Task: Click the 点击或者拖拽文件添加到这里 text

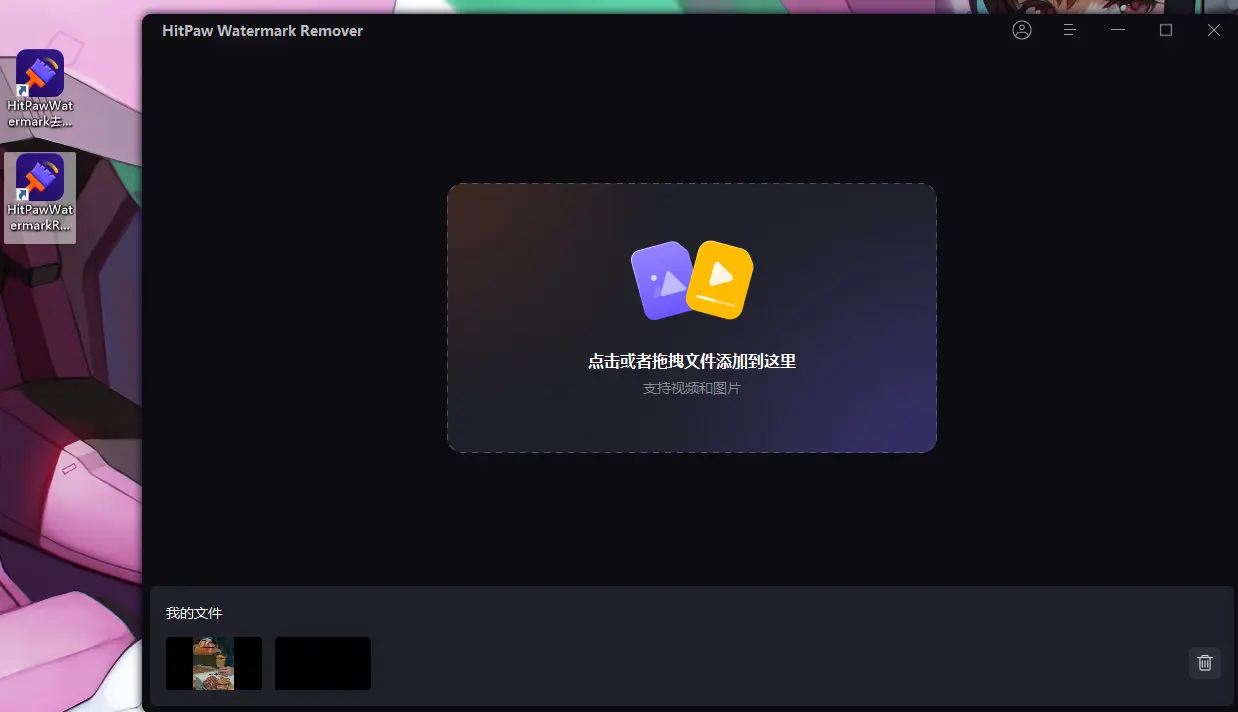Action: 692,362
